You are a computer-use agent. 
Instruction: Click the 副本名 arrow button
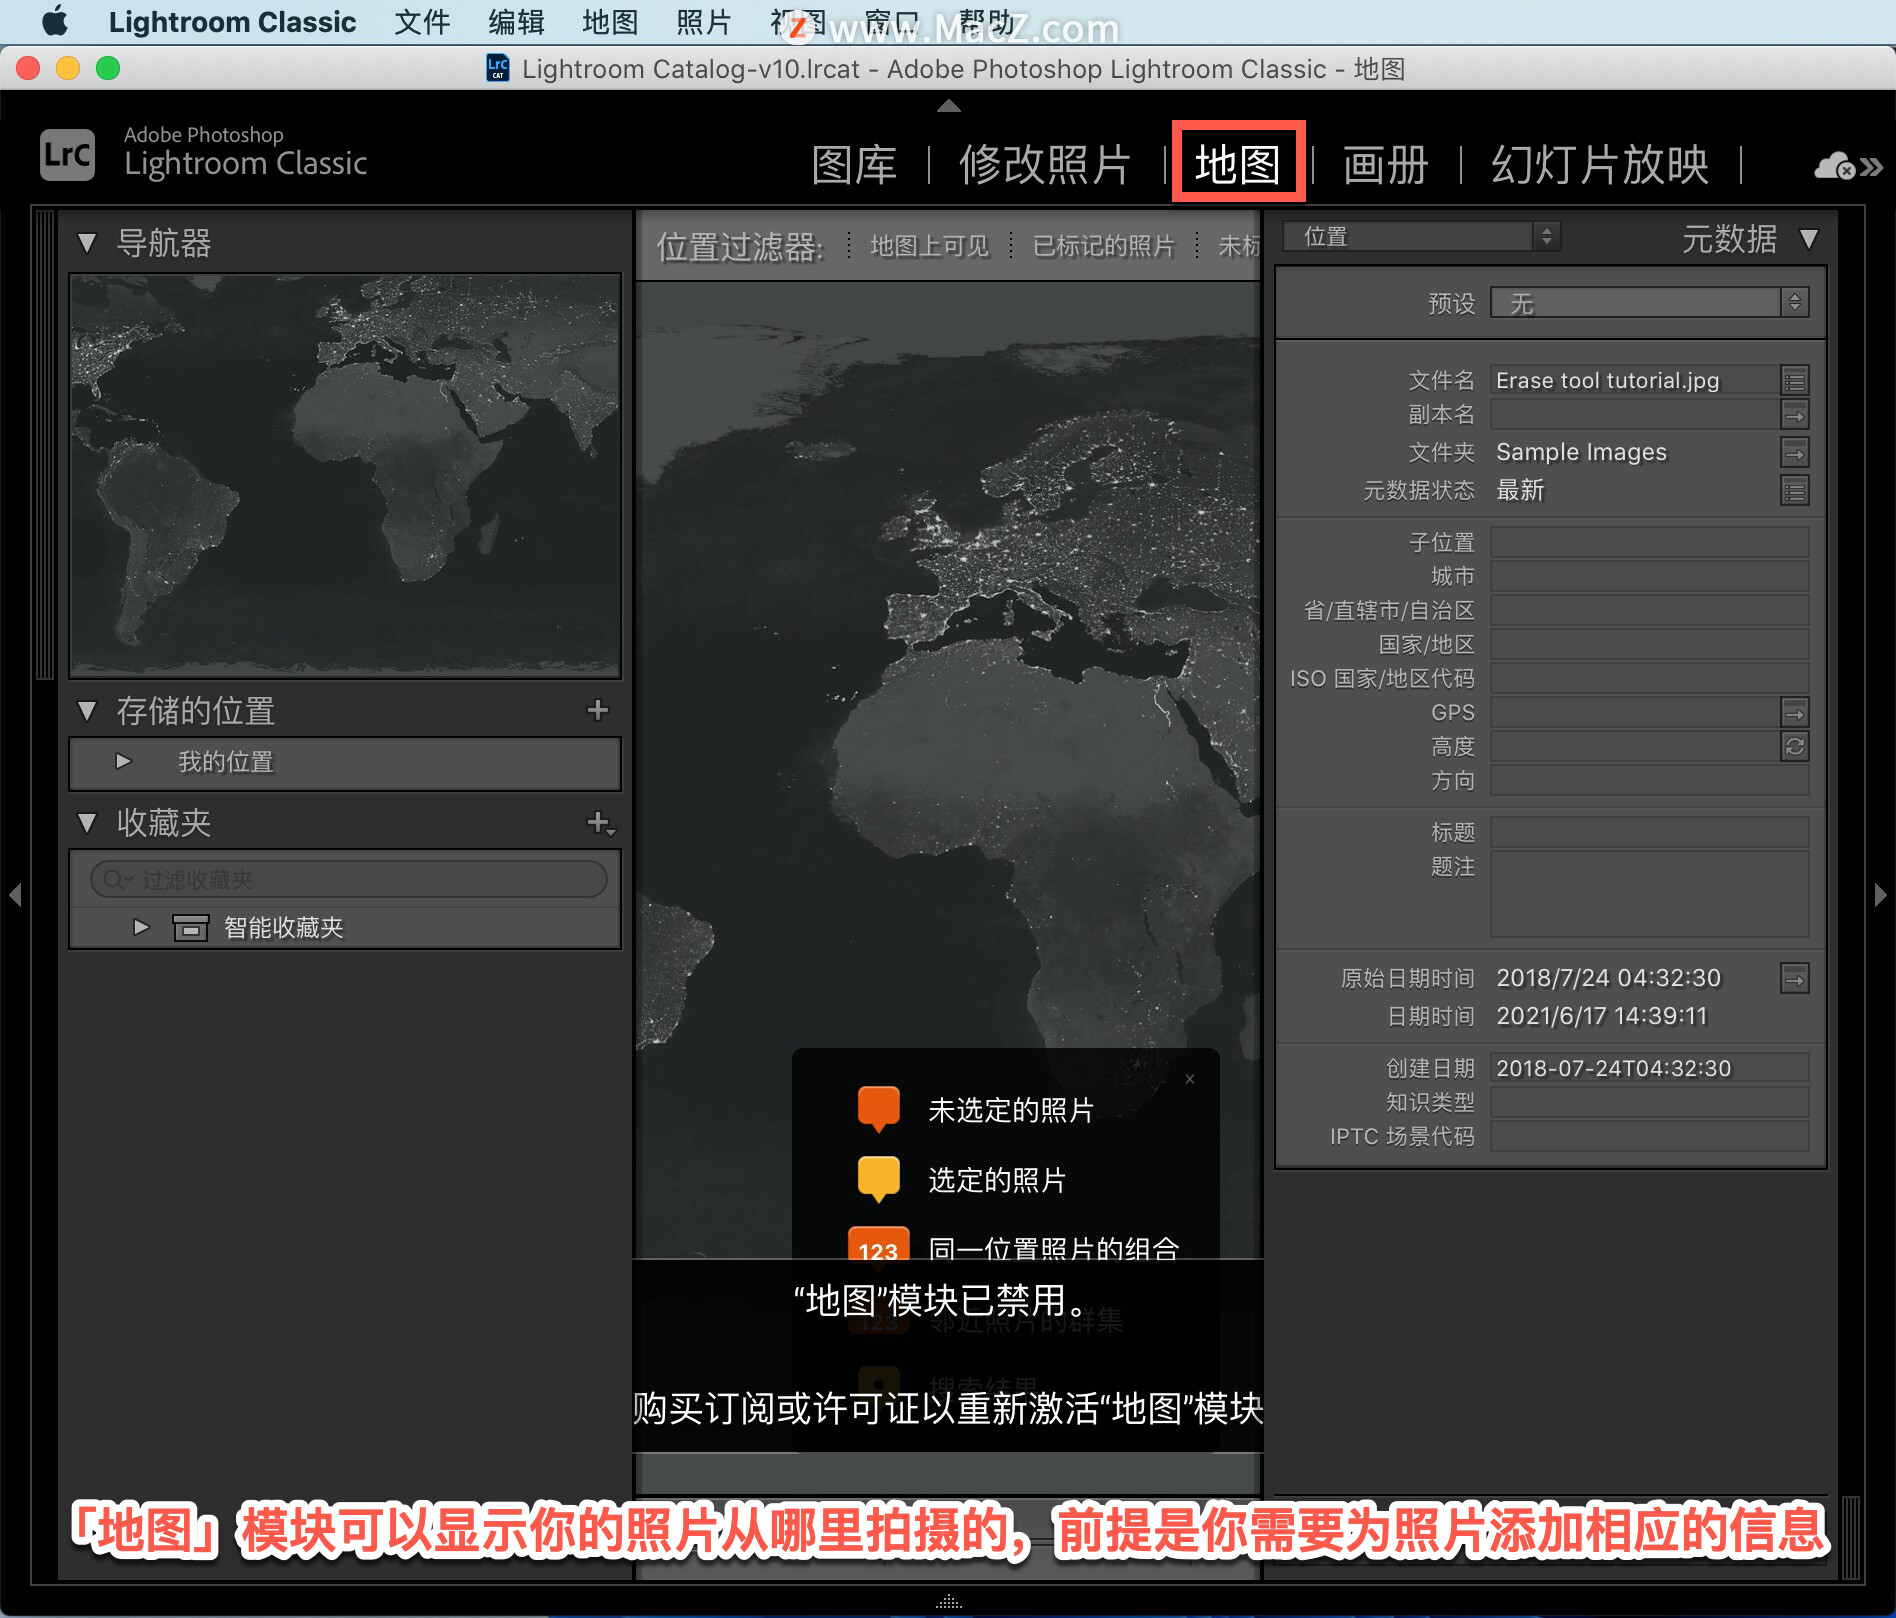1795,415
